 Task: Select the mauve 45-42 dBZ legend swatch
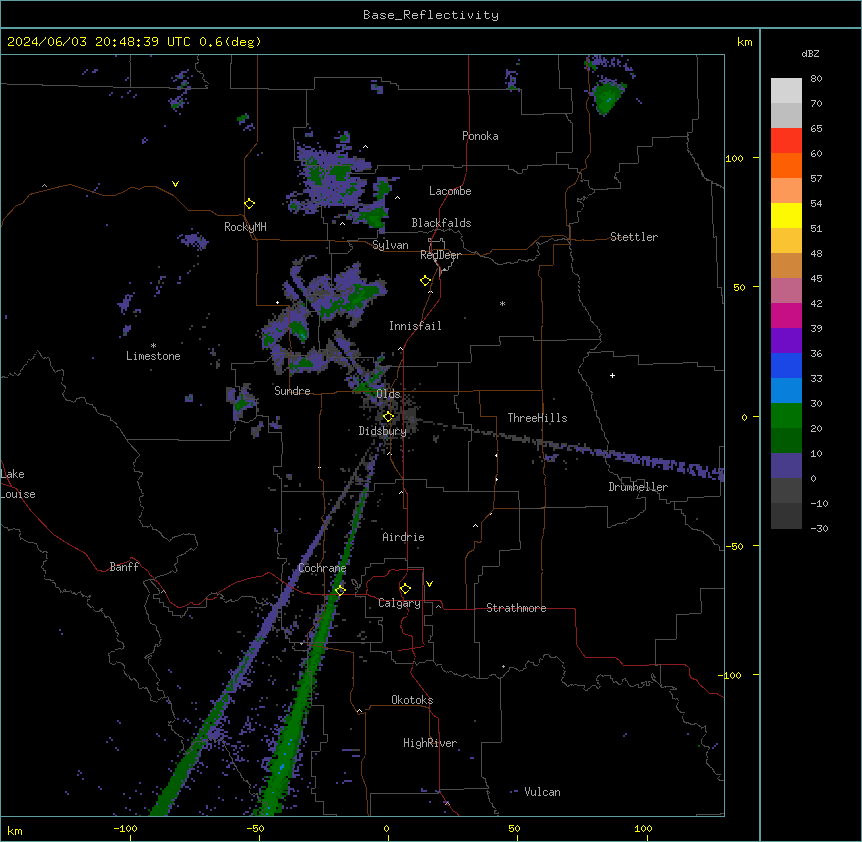click(x=786, y=291)
